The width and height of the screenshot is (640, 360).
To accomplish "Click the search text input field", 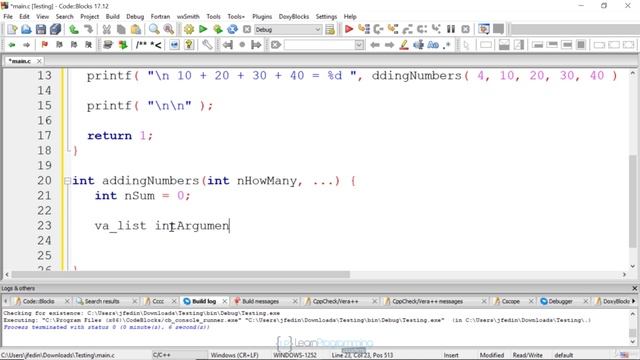I will [x=319, y=44].
